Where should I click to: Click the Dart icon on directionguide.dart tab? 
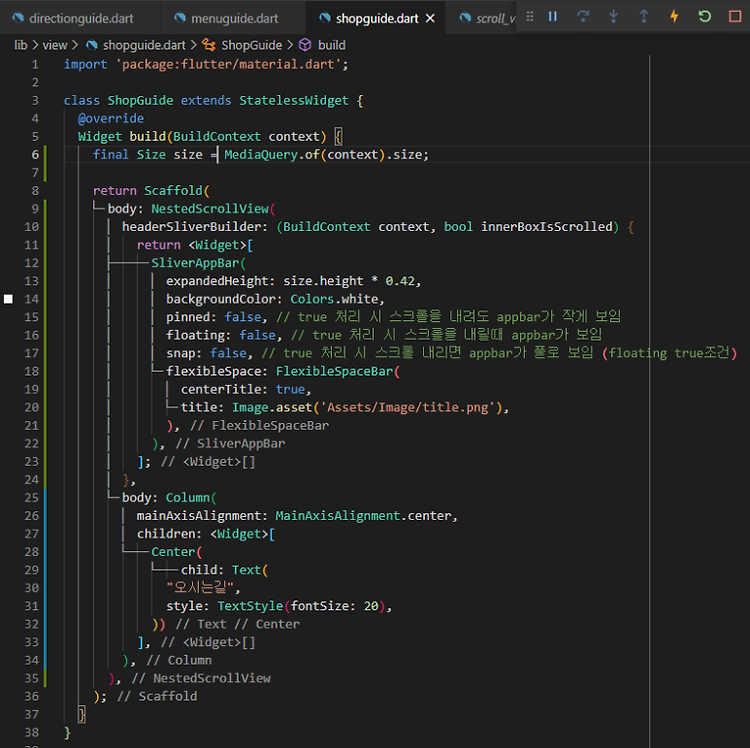18,18
